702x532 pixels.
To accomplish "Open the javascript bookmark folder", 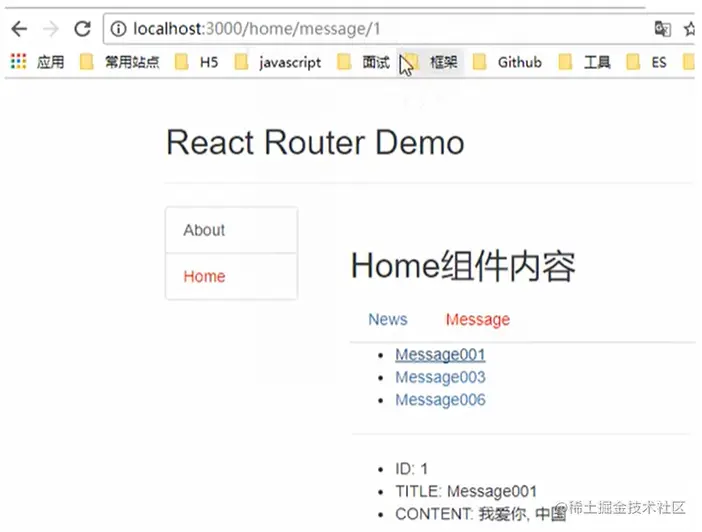I will 278,62.
